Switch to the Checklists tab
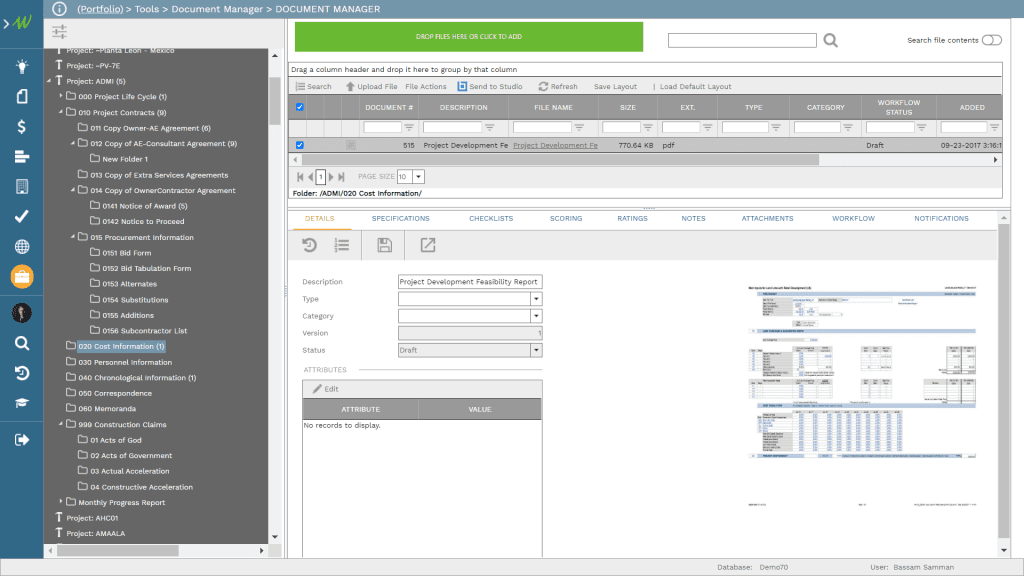Image resolution: width=1024 pixels, height=576 pixels. [491, 219]
